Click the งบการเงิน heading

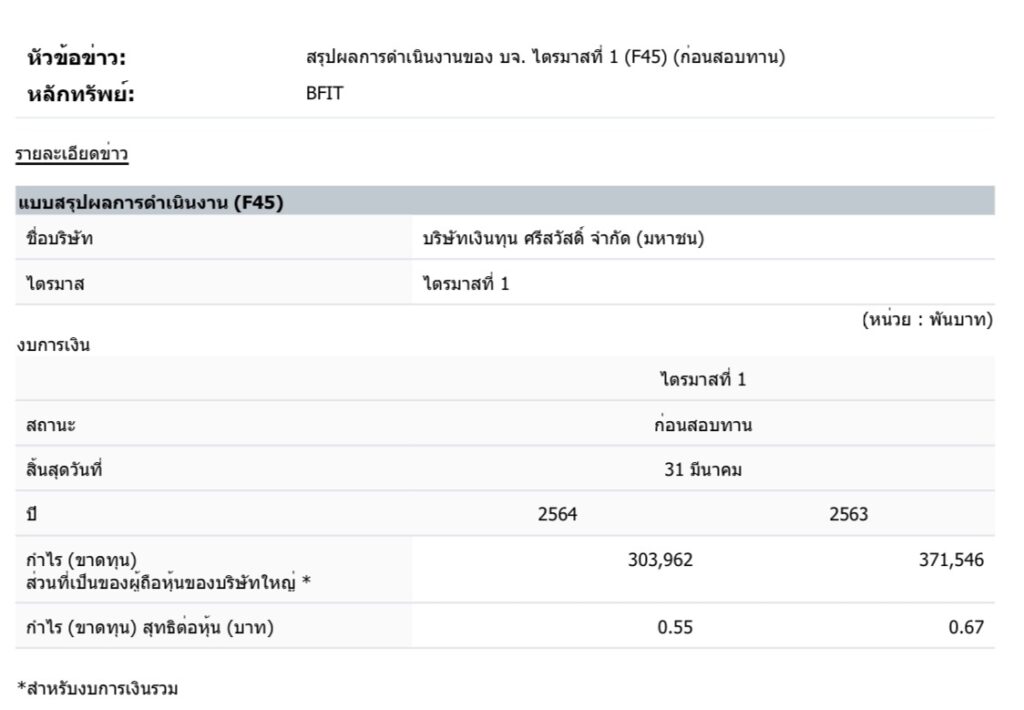click(x=54, y=346)
